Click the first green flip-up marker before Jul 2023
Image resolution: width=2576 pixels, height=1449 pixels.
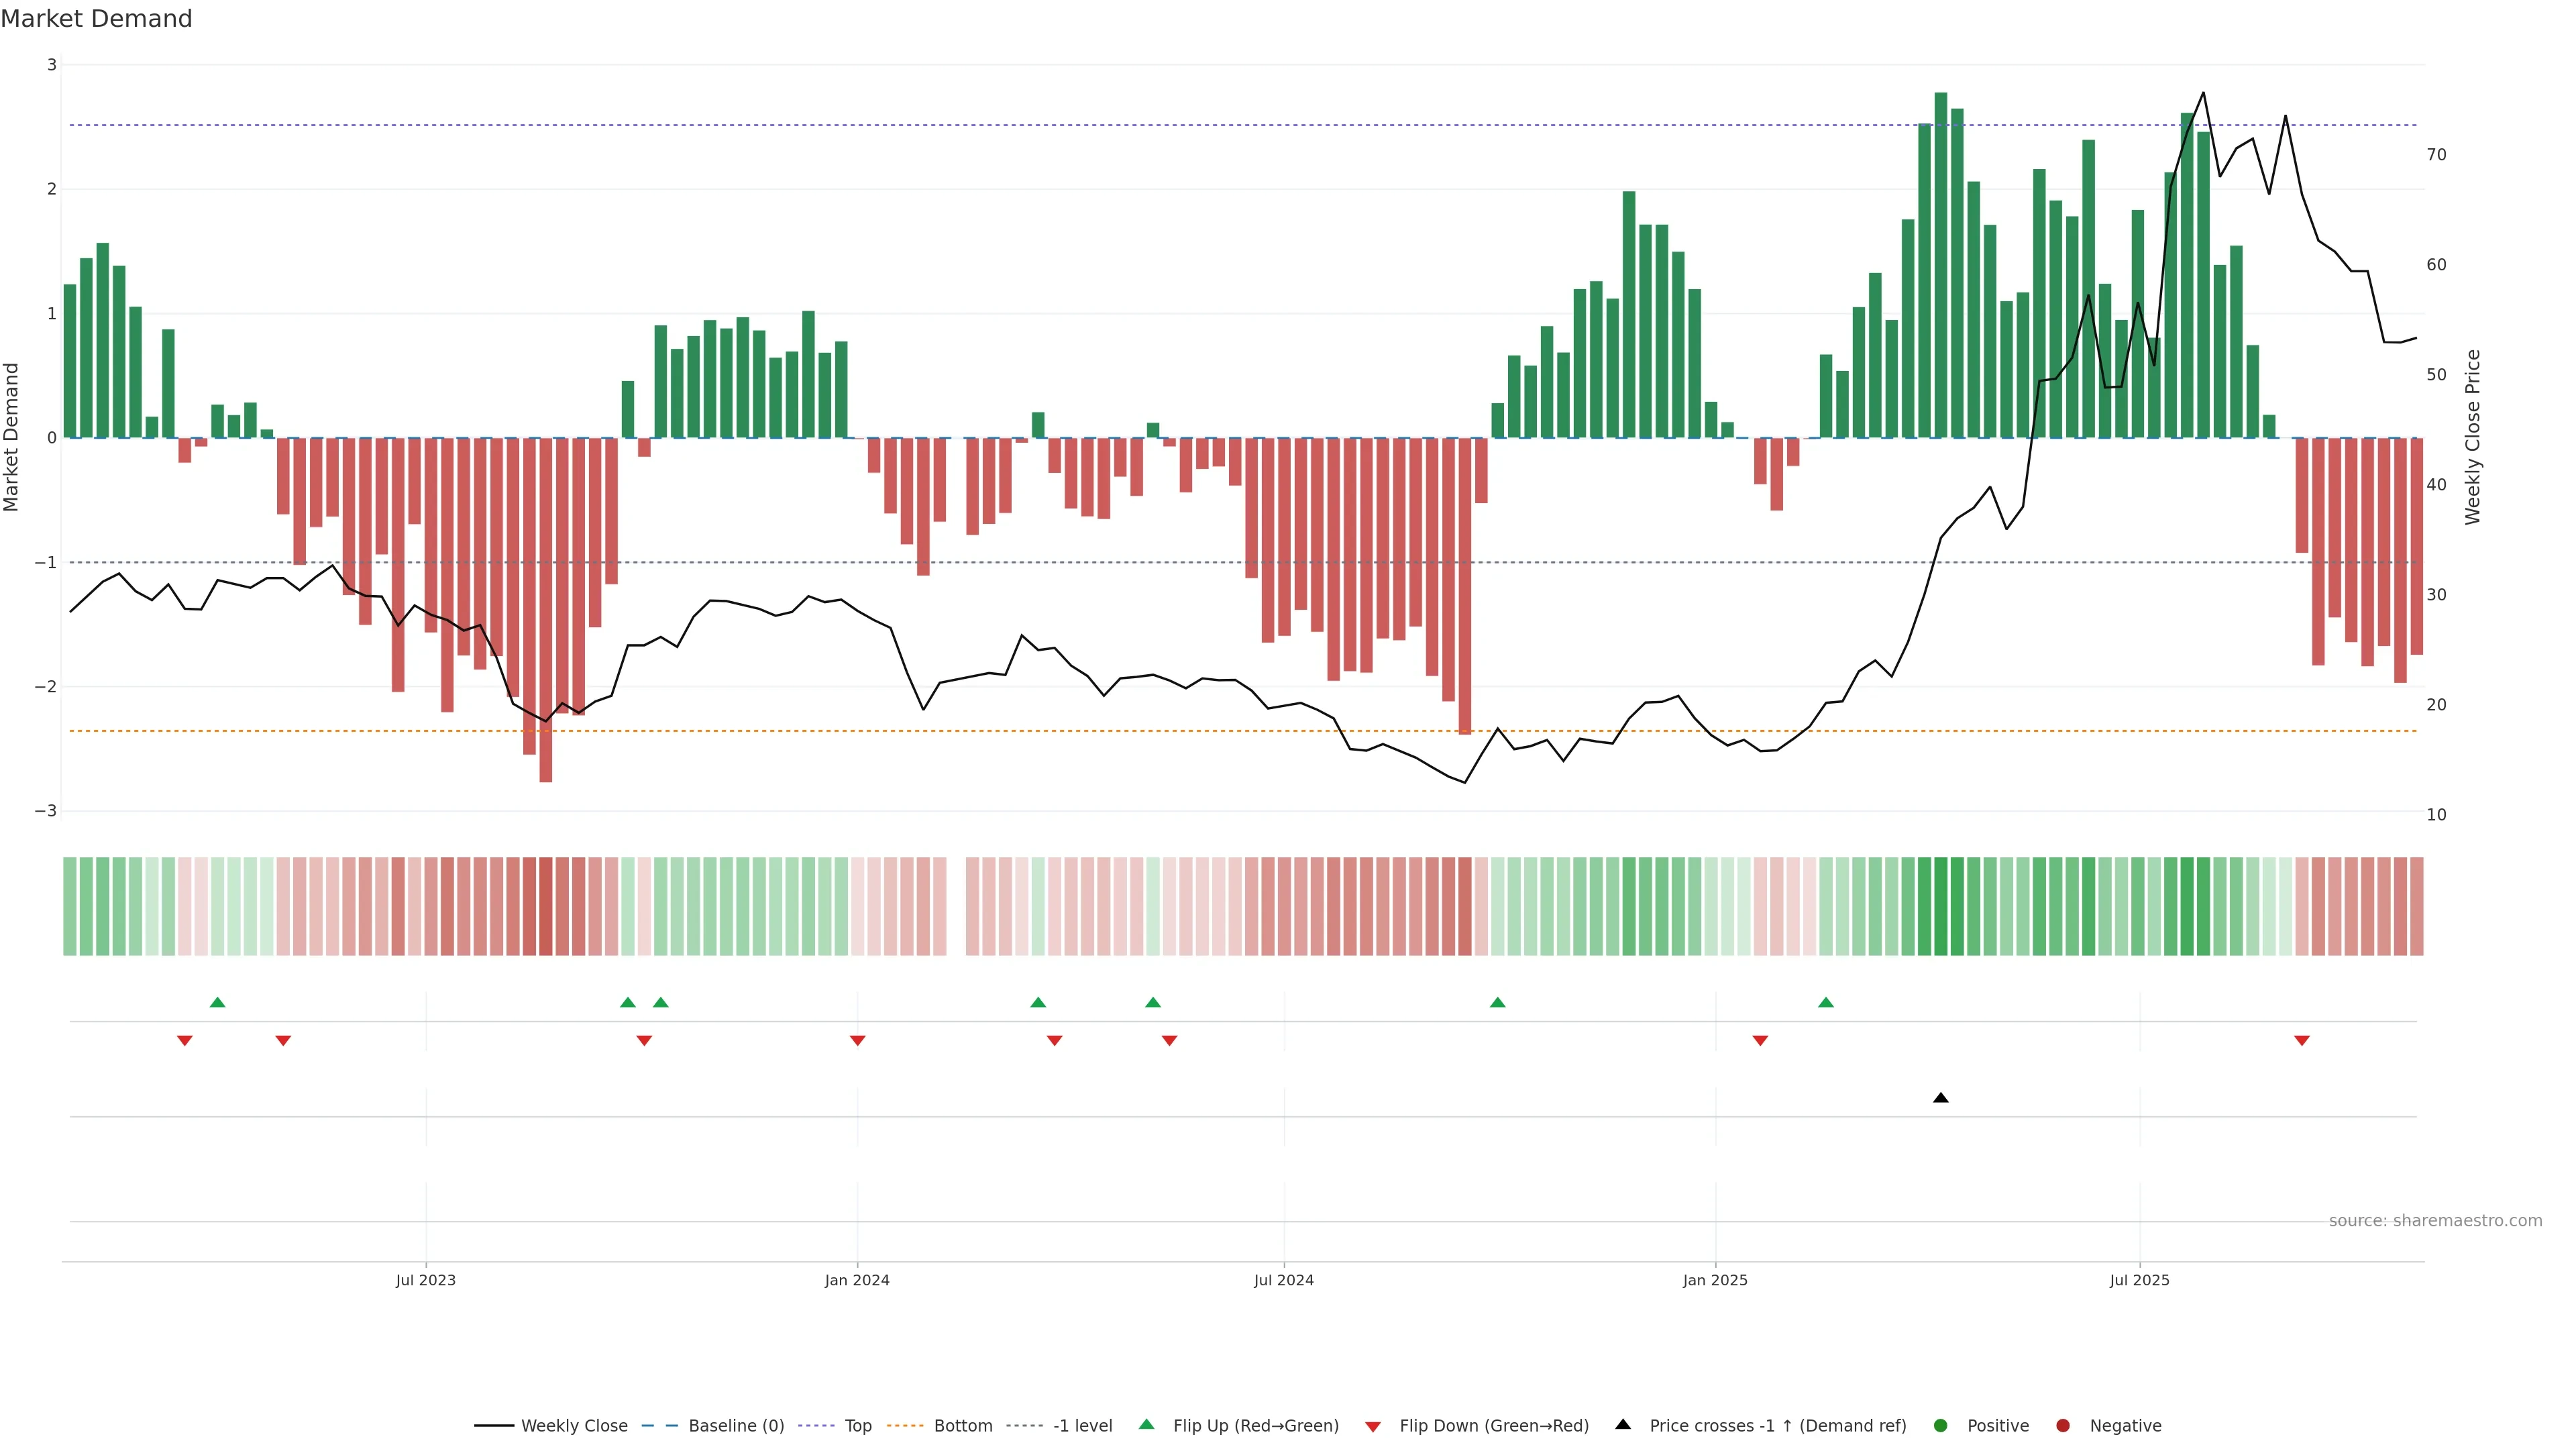tap(217, 1002)
